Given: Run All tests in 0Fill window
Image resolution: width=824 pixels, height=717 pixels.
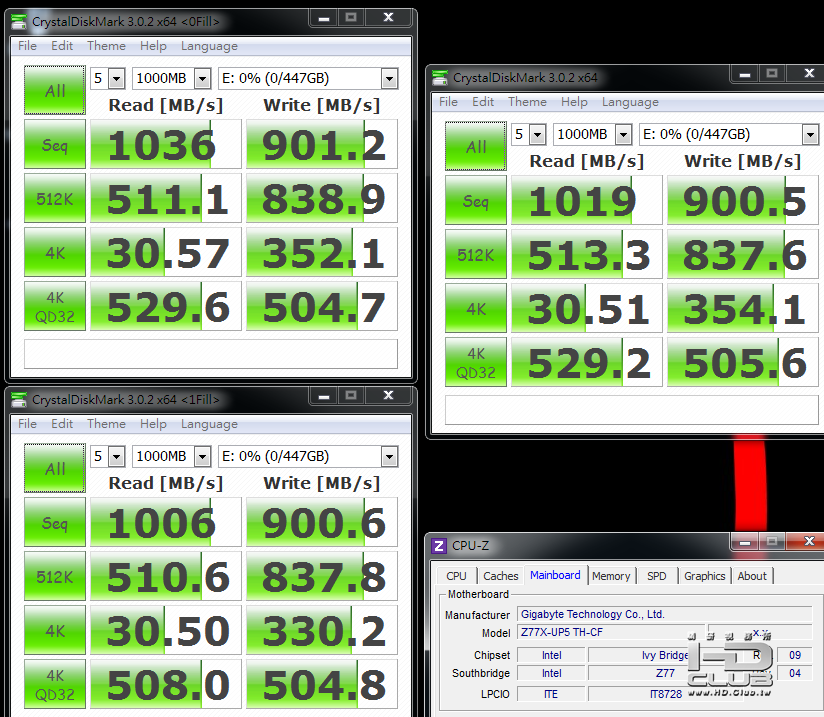Looking at the screenshot, I should tap(55, 90).
